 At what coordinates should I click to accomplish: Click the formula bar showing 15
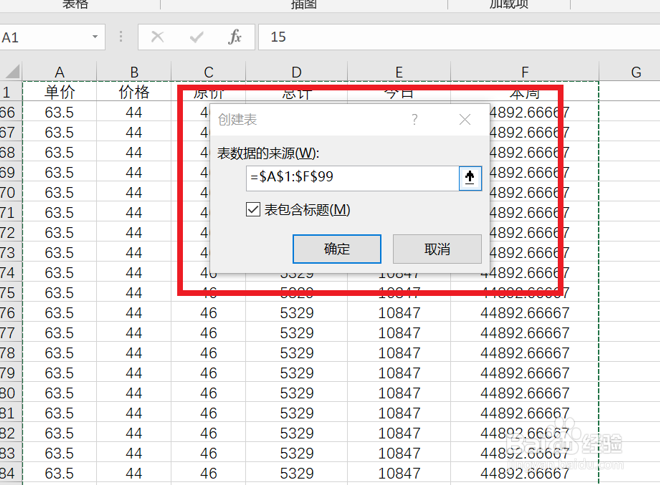[x=459, y=37]
